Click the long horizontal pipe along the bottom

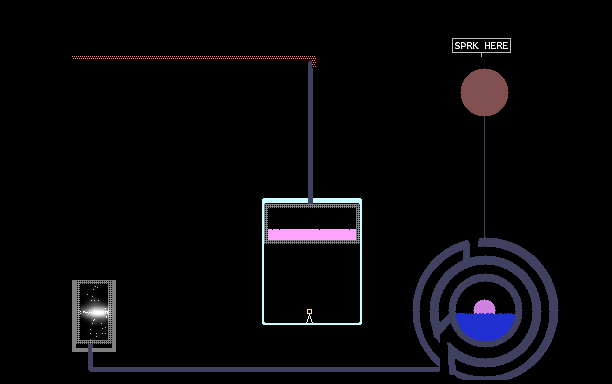[264, 369]
